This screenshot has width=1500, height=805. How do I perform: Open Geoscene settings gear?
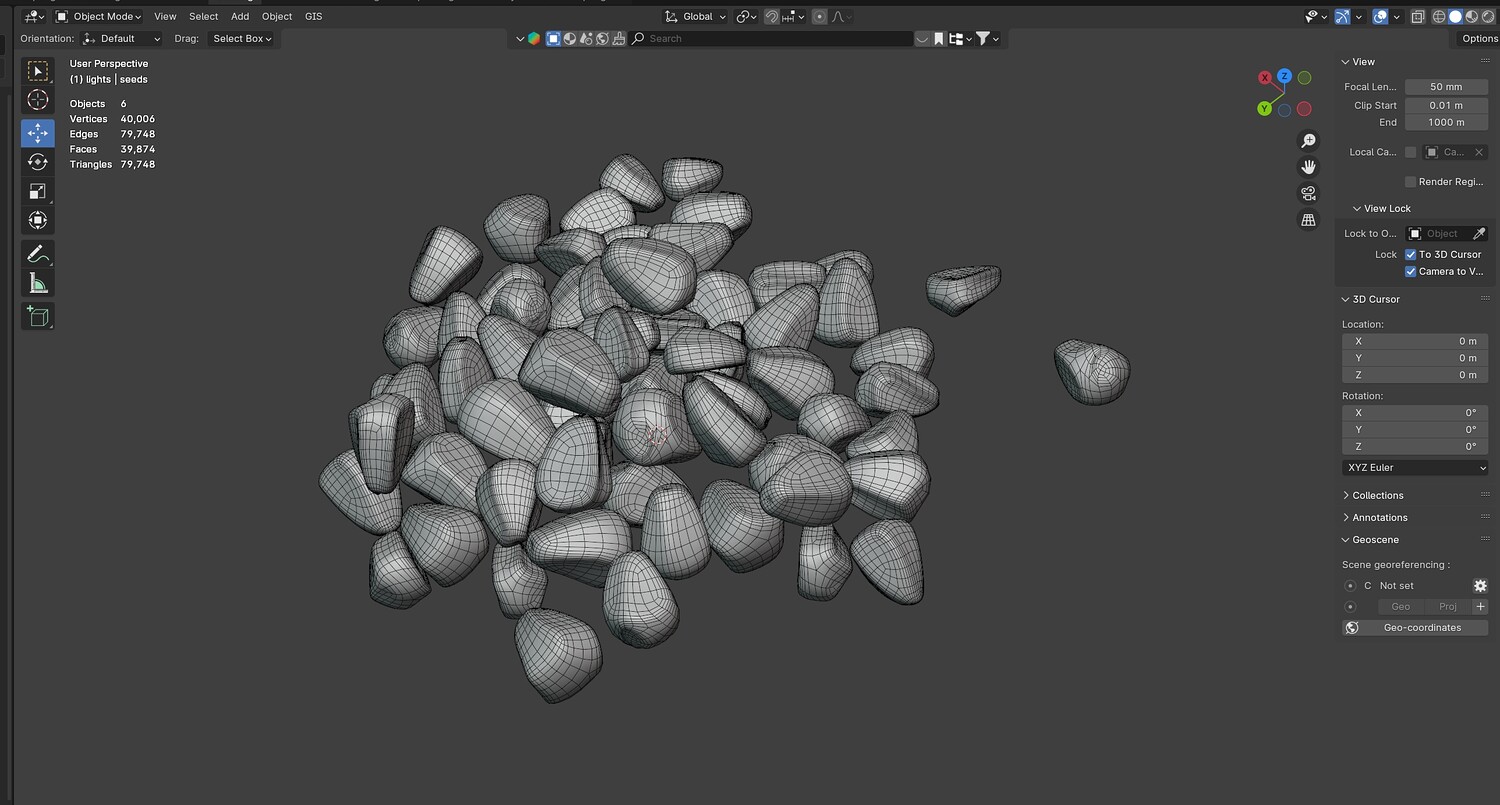[x=1480, y=586]
